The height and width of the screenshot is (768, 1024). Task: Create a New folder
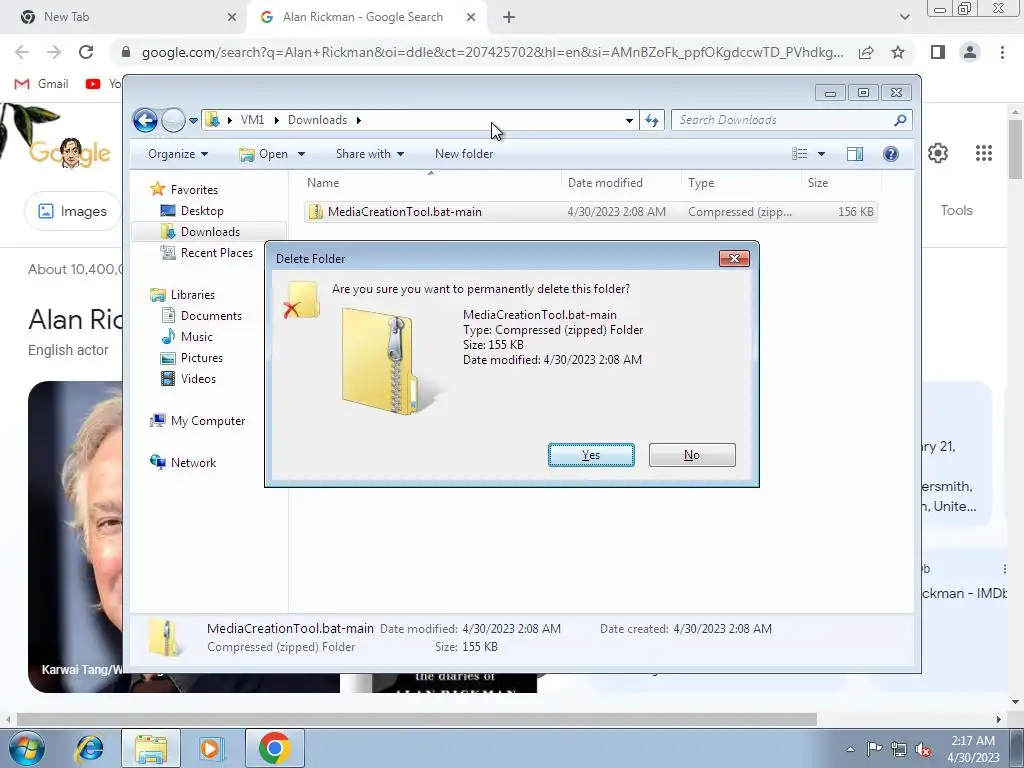464,154
